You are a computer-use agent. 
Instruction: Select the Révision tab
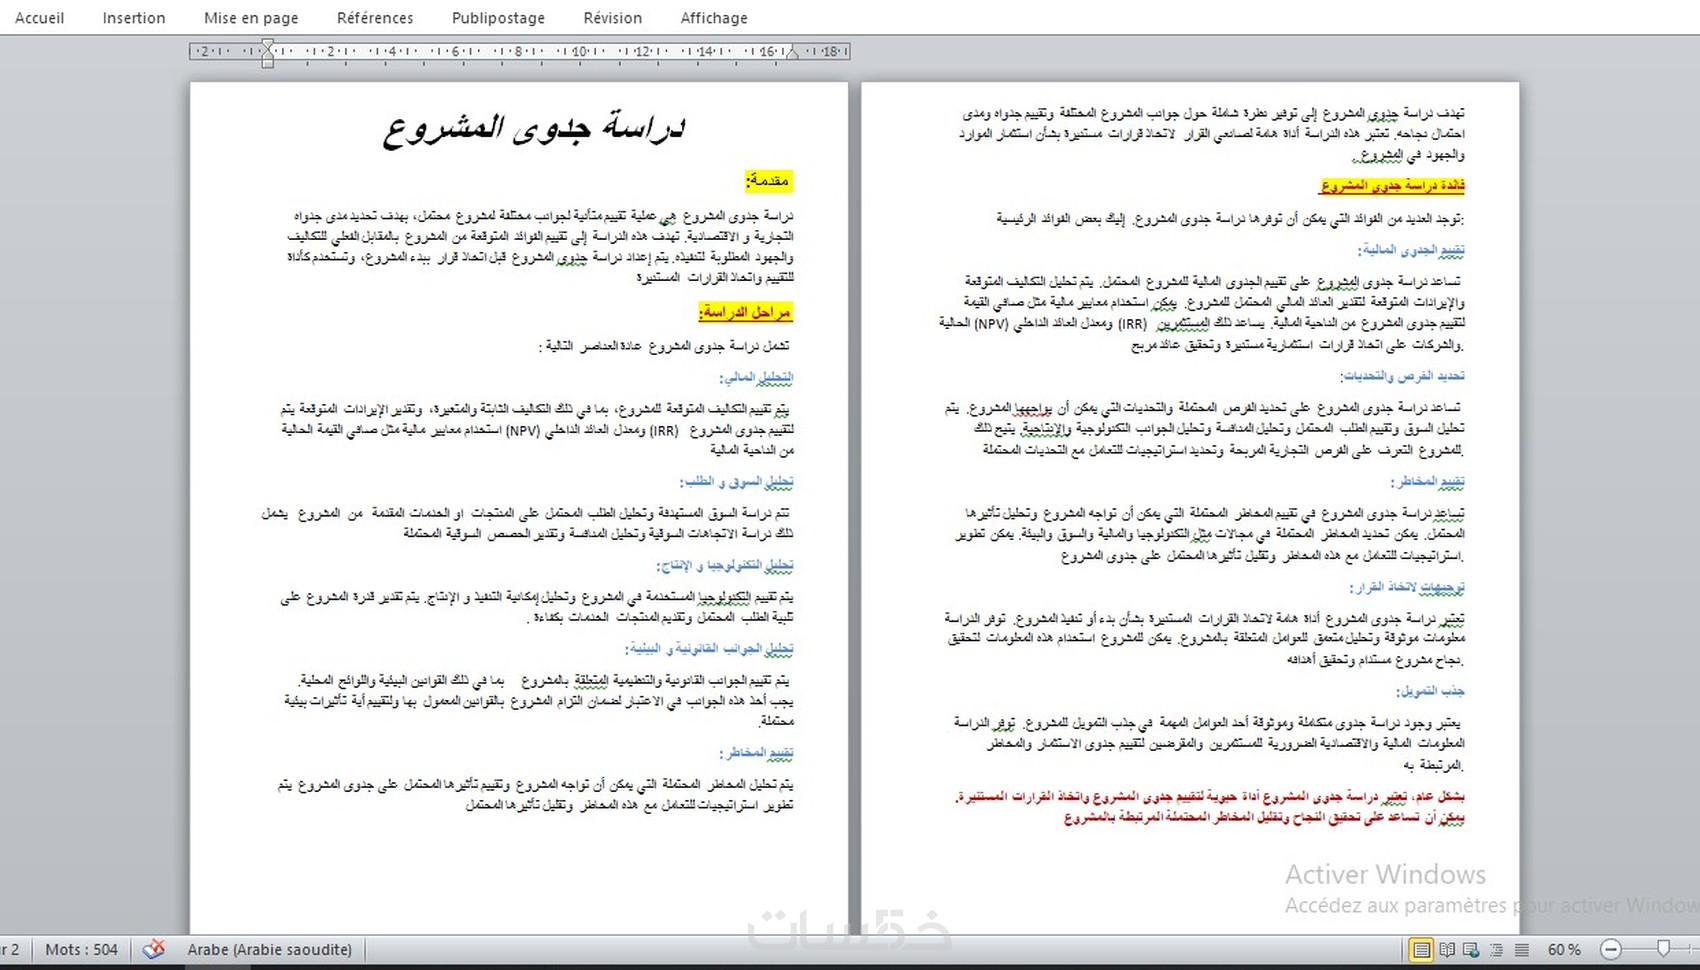click(612, 18)
